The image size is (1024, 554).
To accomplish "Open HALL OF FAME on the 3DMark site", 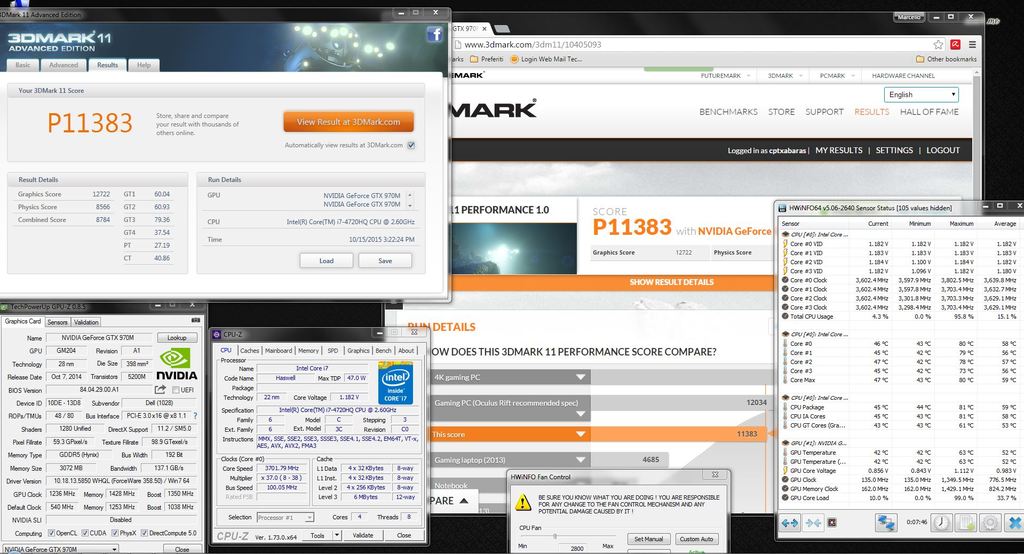I will [x=929, y=112].
